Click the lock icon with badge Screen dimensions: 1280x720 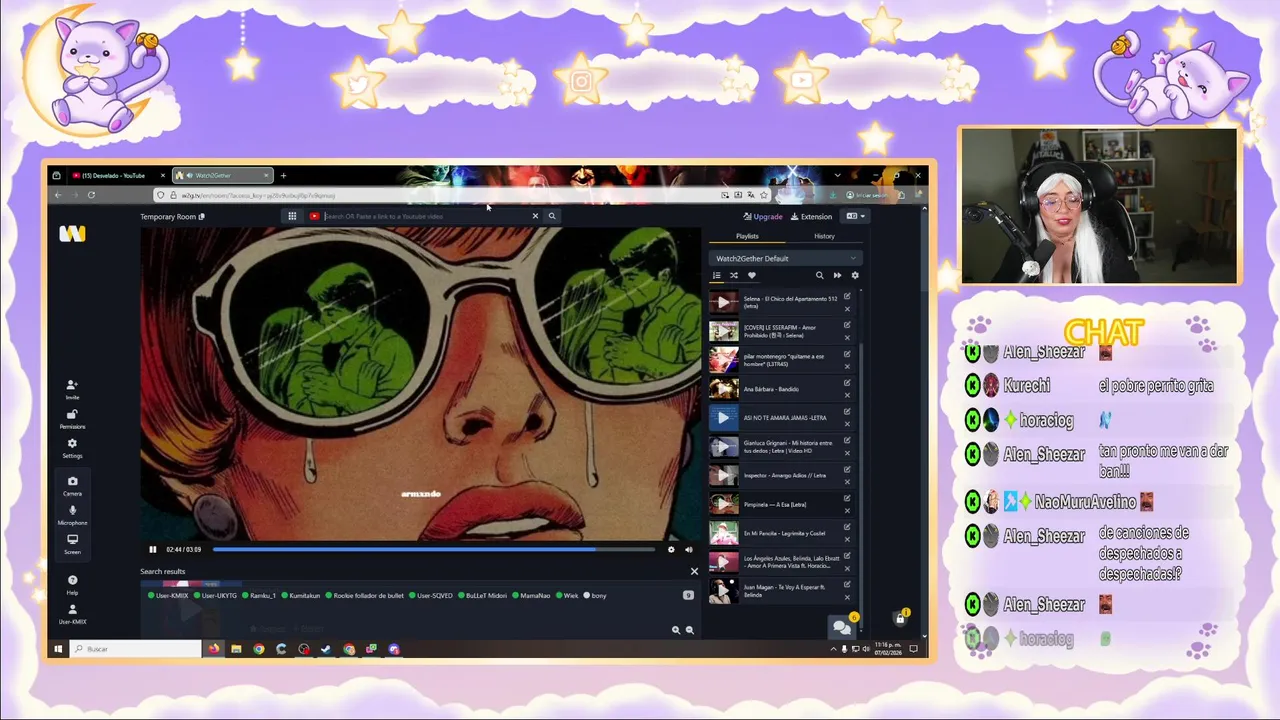coord(900,618)
